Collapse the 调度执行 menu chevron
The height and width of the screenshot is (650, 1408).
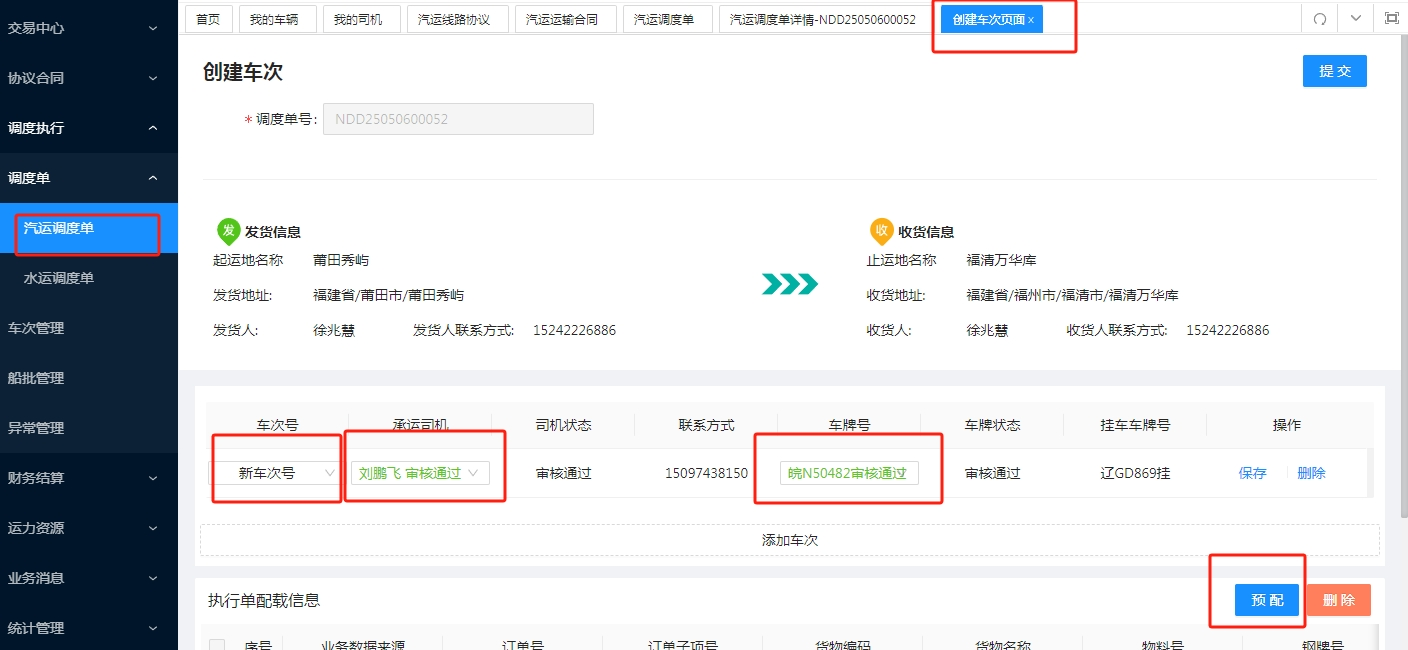(x=153, y=128)
